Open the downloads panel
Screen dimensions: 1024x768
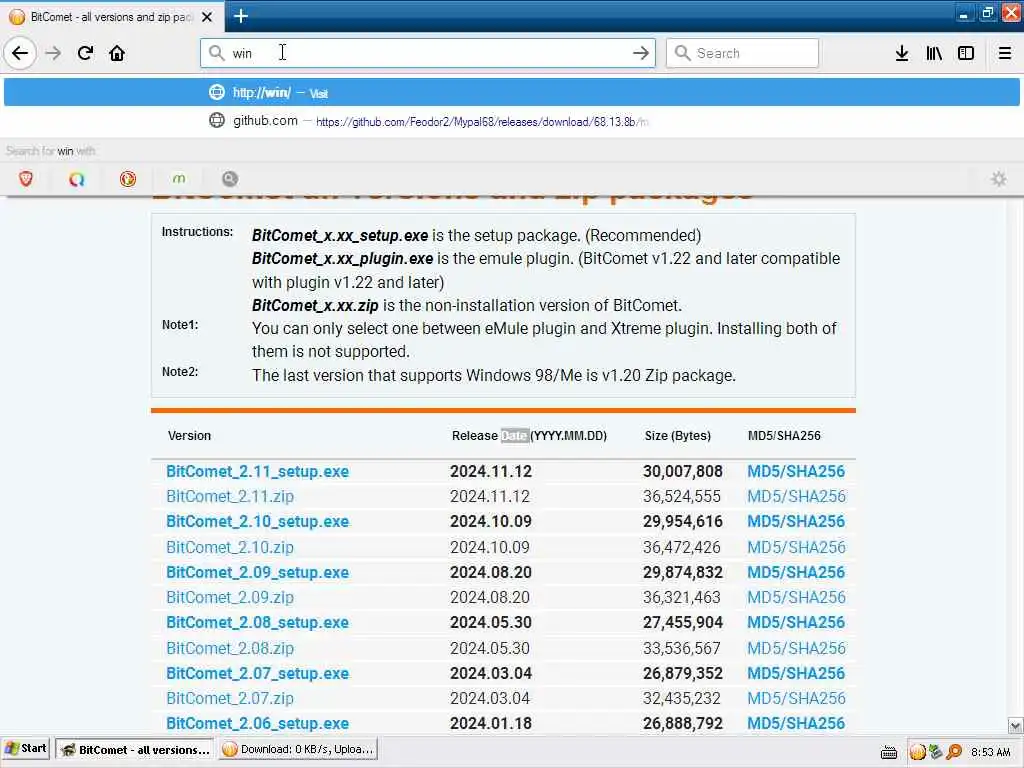[x=902, y=53]
